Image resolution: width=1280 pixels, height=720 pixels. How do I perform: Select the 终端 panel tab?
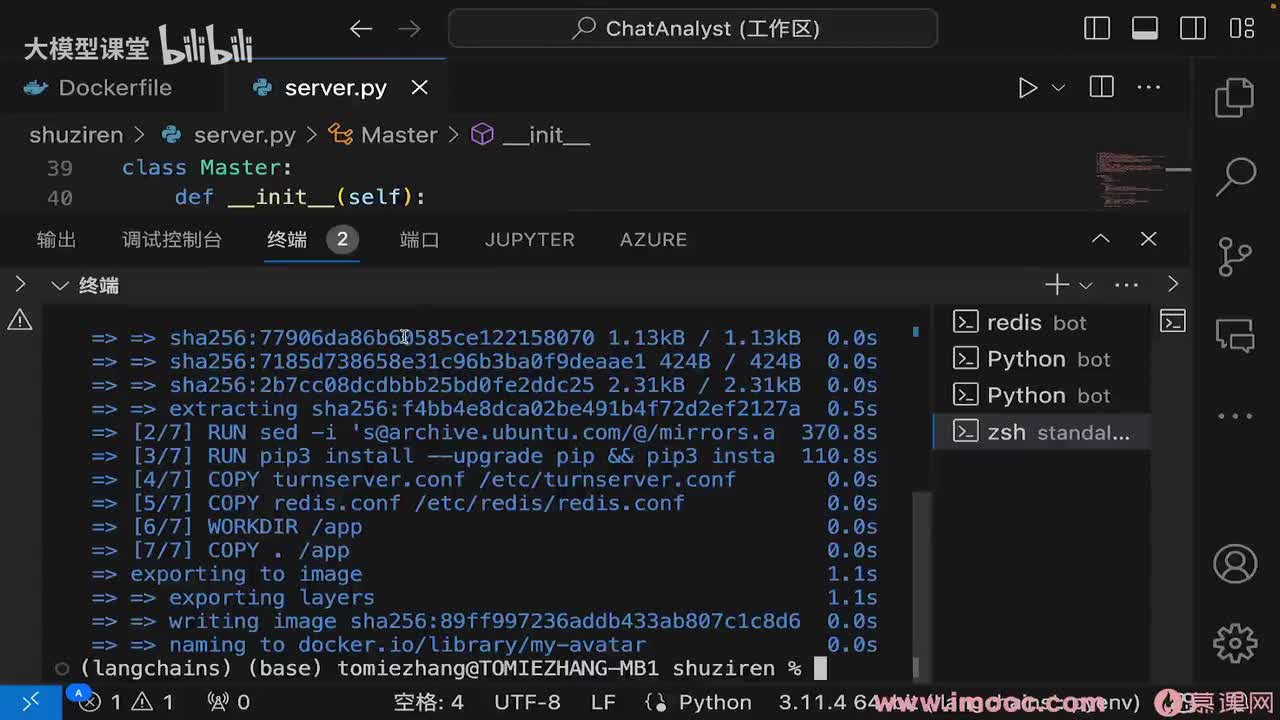point(287,240)
